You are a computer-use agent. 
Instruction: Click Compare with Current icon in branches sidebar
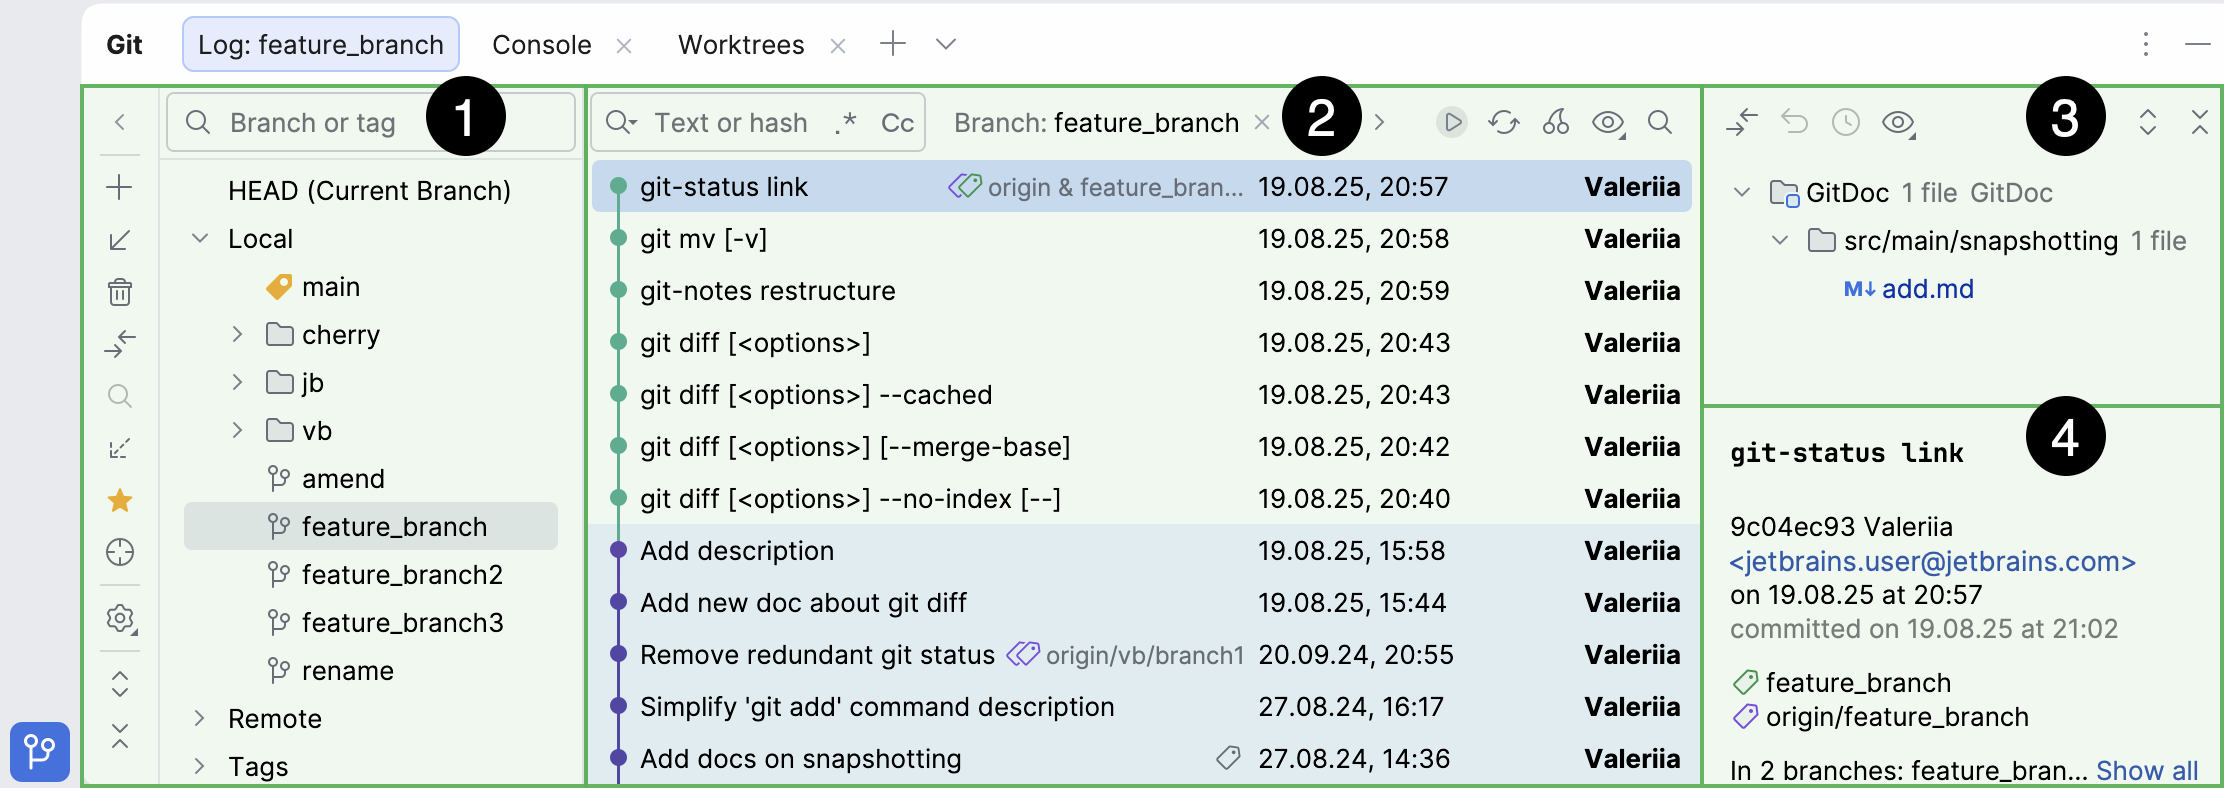pos(120,344)
